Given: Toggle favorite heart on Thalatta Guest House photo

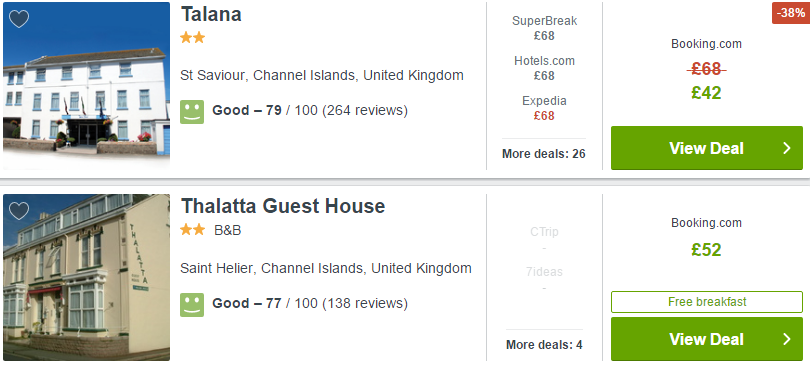Looking at the screenshot, I should pyautogui.click(x=19, y=211).
